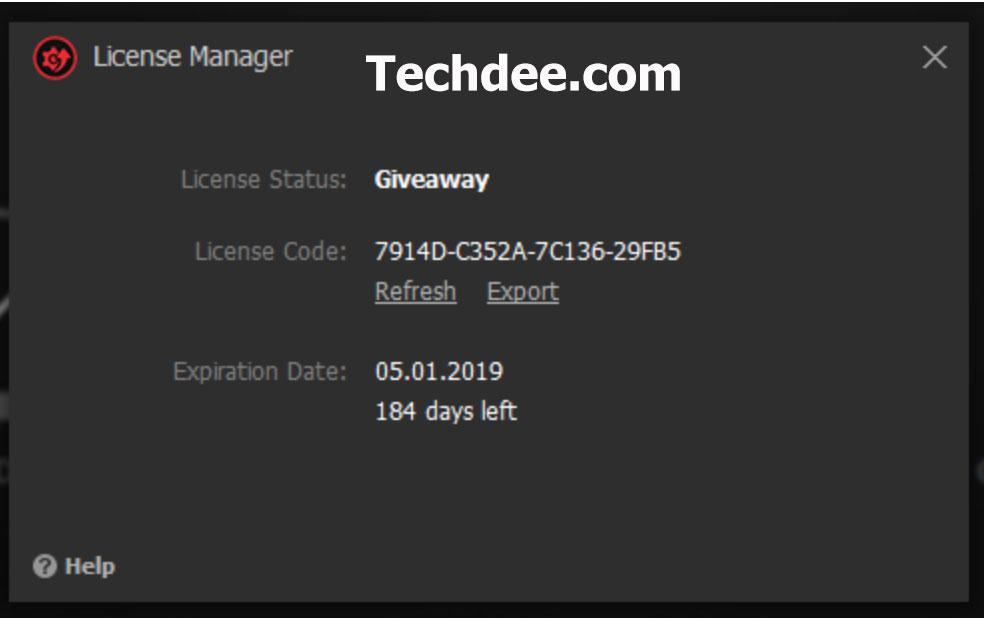The image size is (984, 618).
Task: Click the 'days left' text
Action: pos(471,411)
